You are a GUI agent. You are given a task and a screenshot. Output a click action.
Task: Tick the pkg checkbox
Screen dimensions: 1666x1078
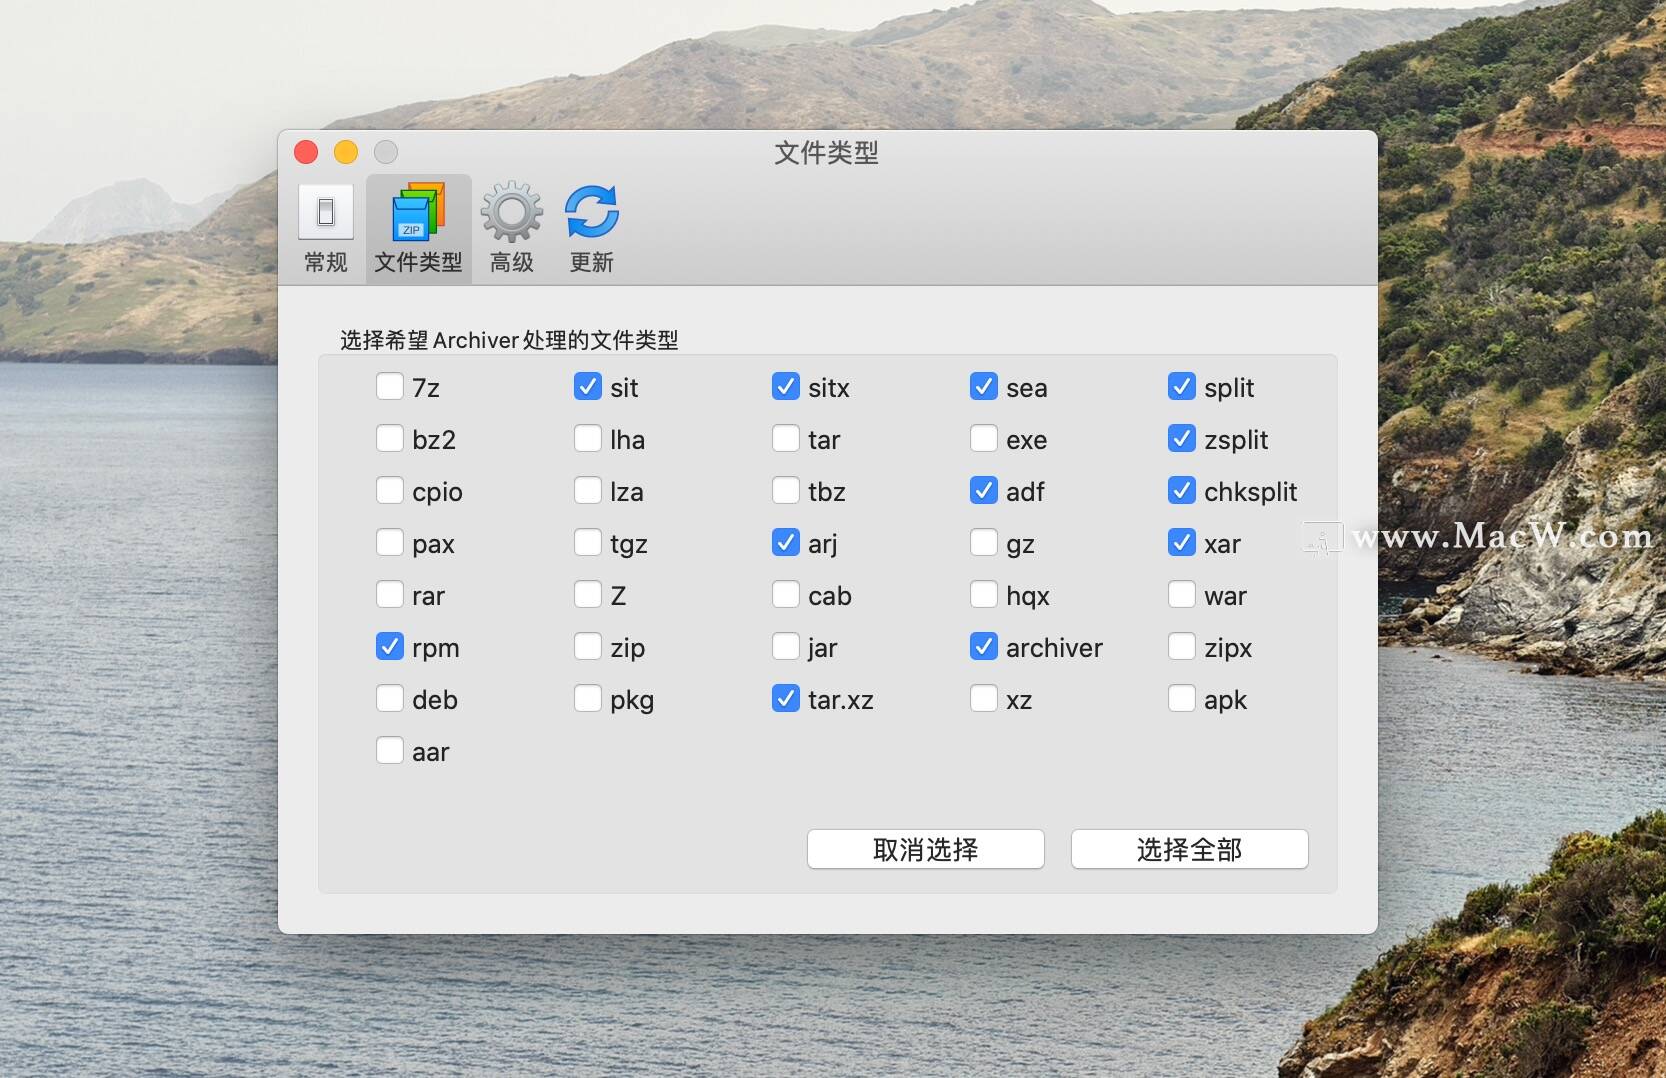click(x=588, y=698)
